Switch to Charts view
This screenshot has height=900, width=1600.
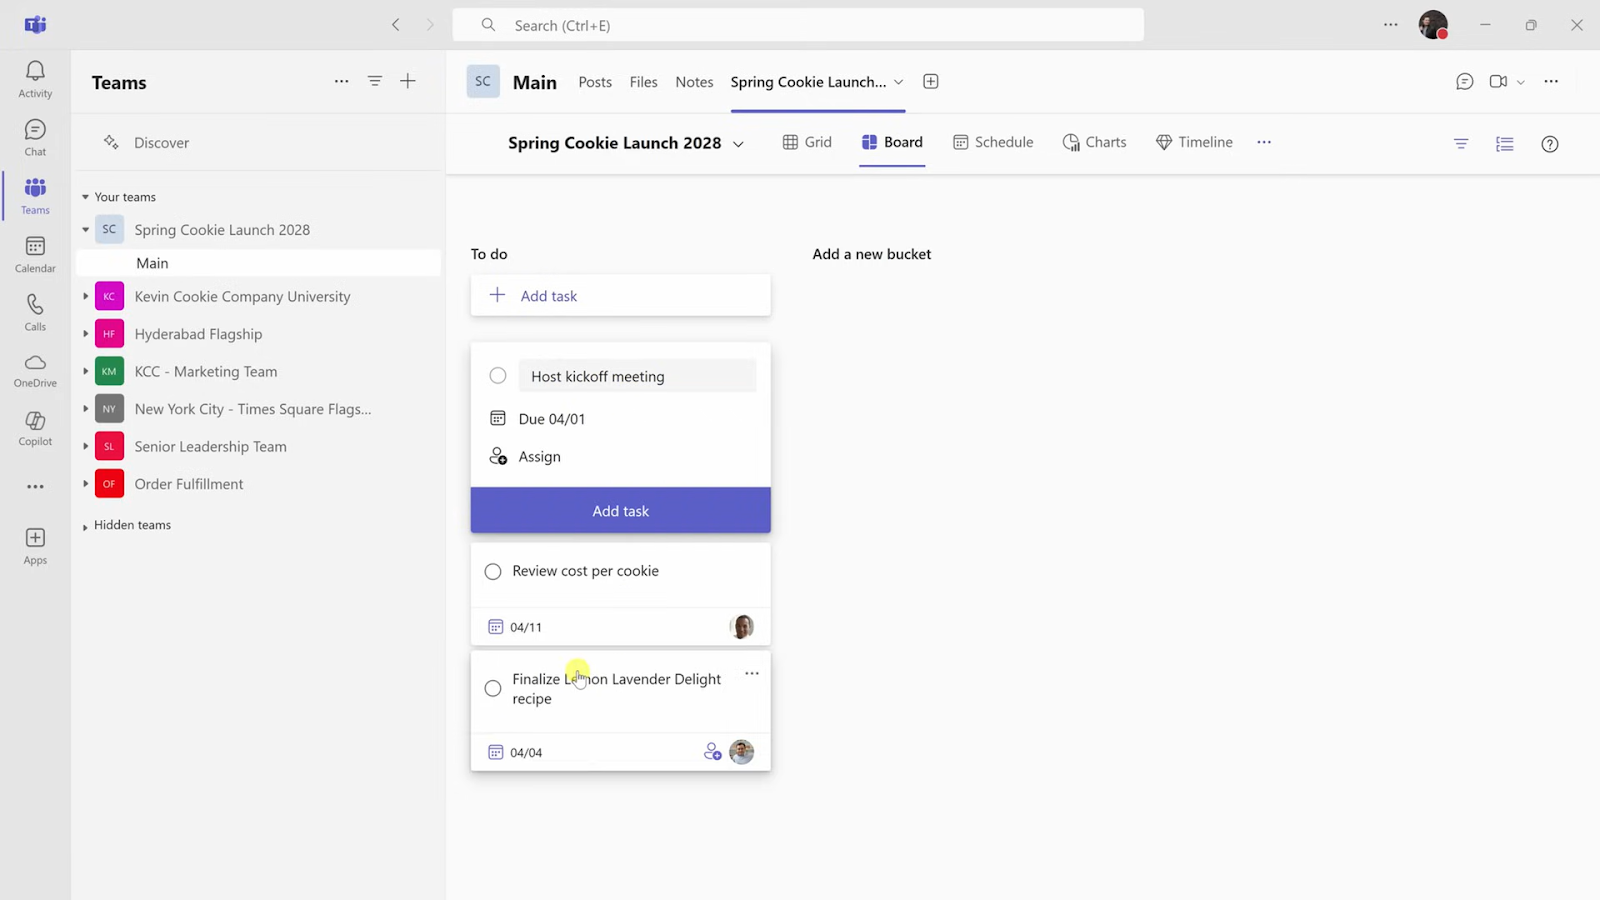(x=1095, y=142)
